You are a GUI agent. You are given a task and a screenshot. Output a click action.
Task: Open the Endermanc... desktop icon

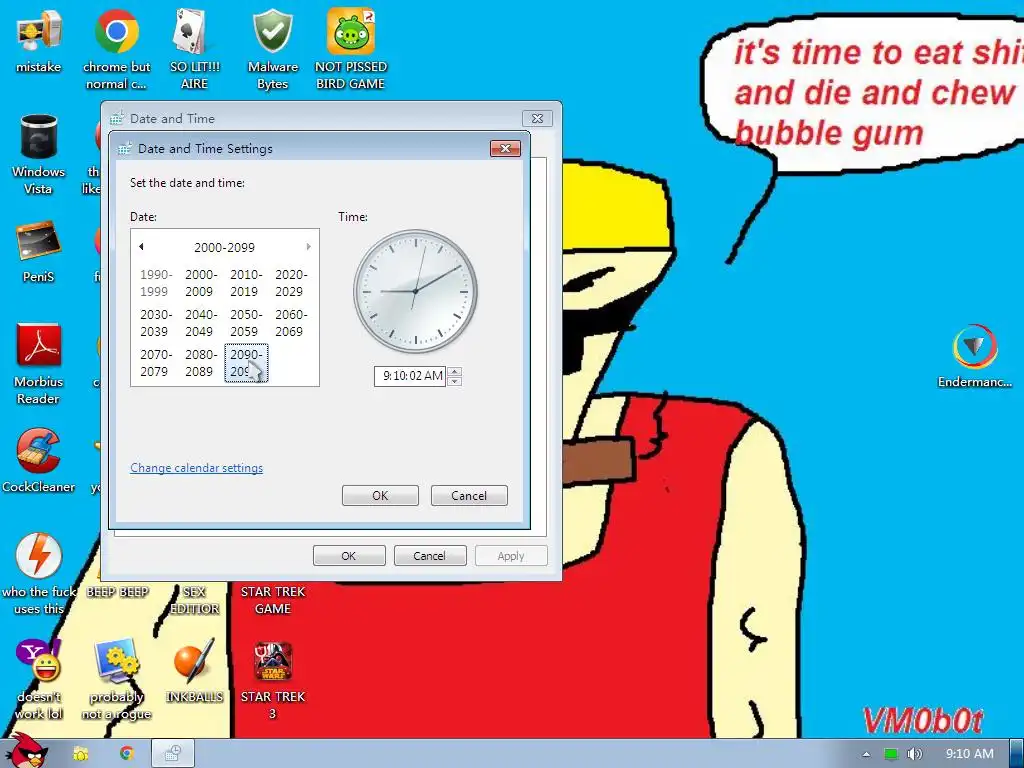click(x=974, y=356)
